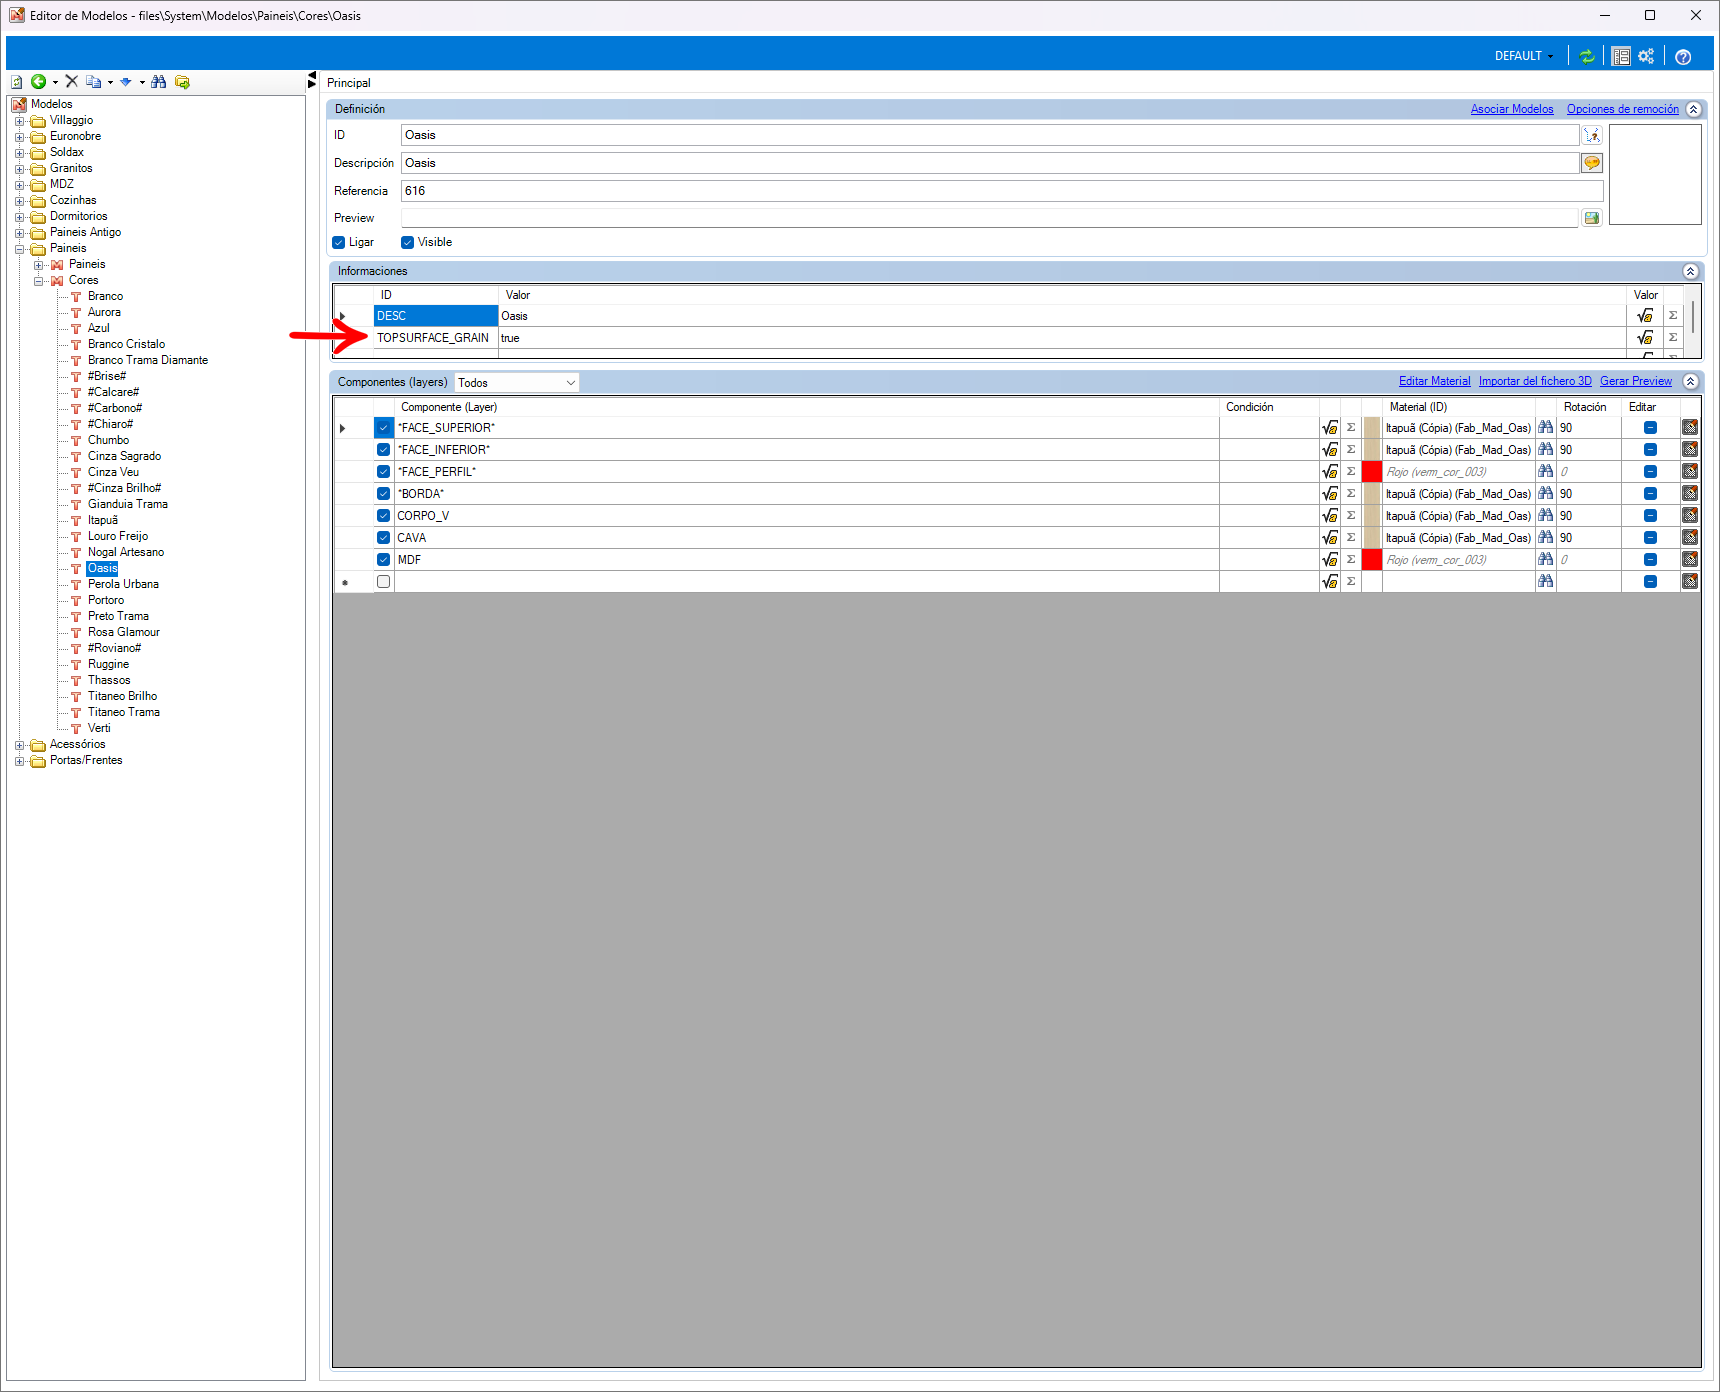Screen dimensions: 1720x1392
Task: Uncheck the MDF layer checkbox
Action: (383, 560)
